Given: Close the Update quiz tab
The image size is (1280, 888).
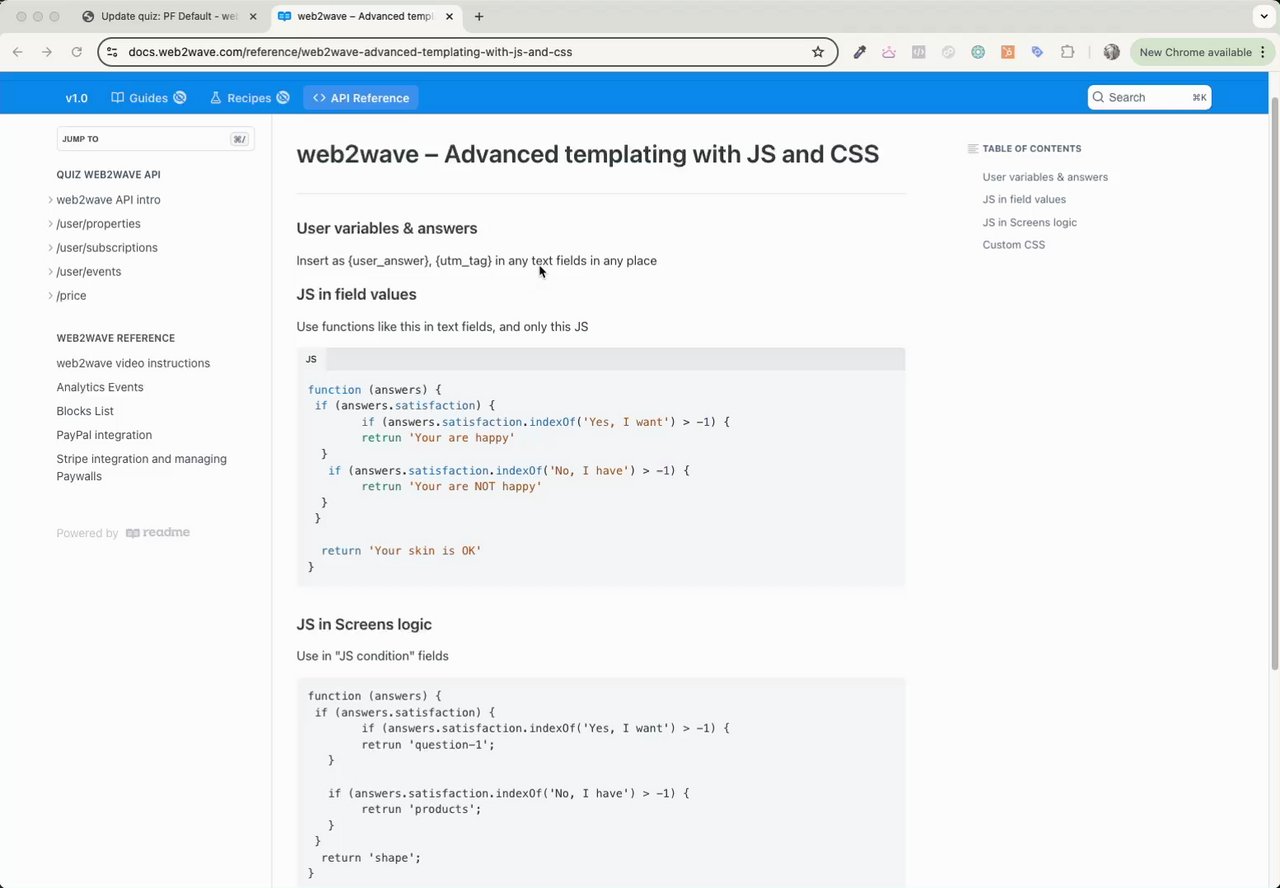Looking at the screenshot, I should point(253,16).
